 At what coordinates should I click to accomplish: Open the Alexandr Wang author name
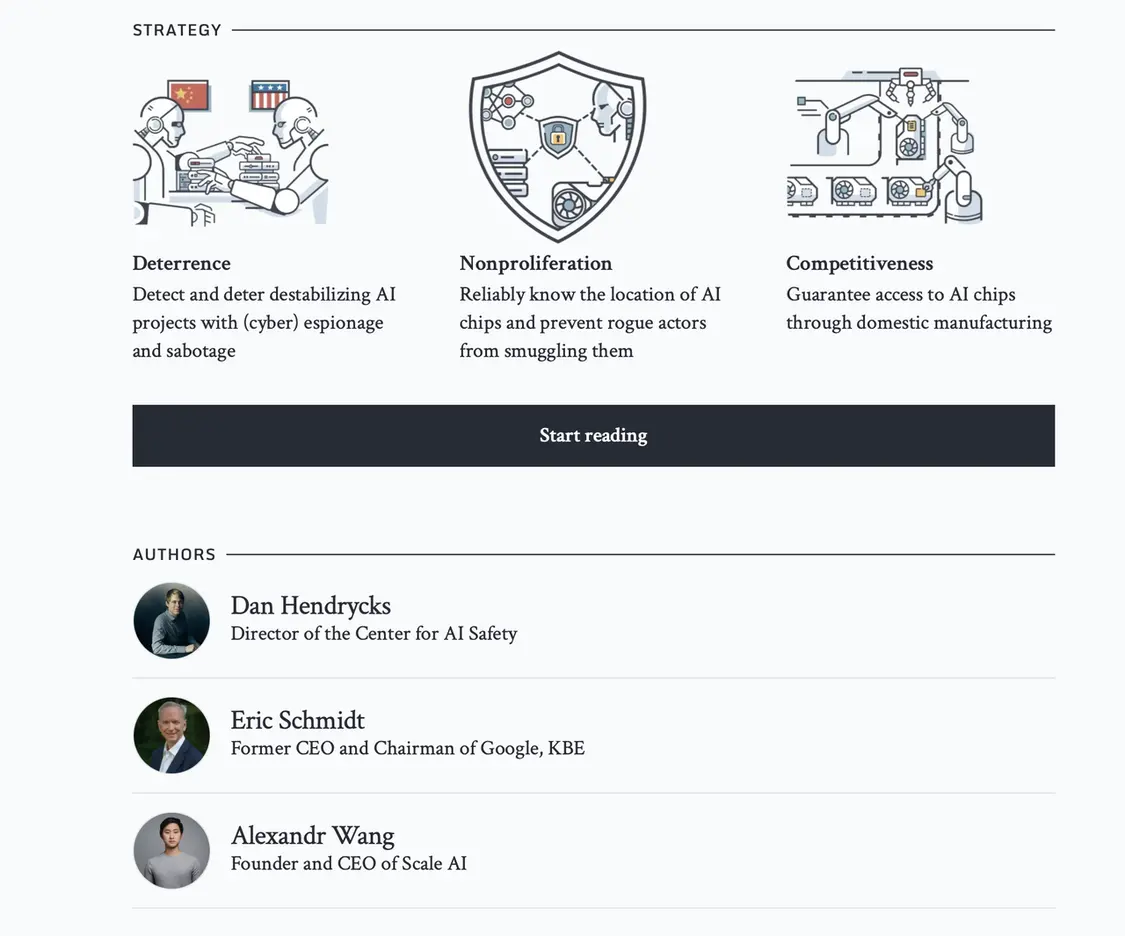313,836
